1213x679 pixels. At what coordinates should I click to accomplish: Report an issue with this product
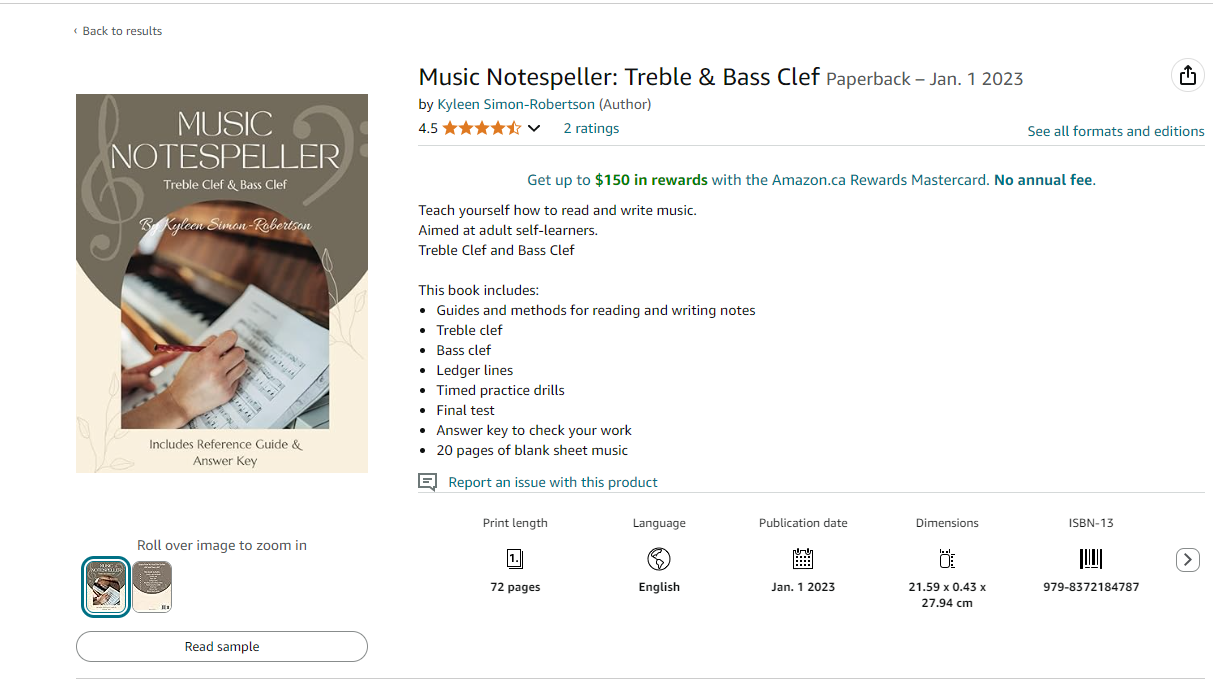(553, 482)
